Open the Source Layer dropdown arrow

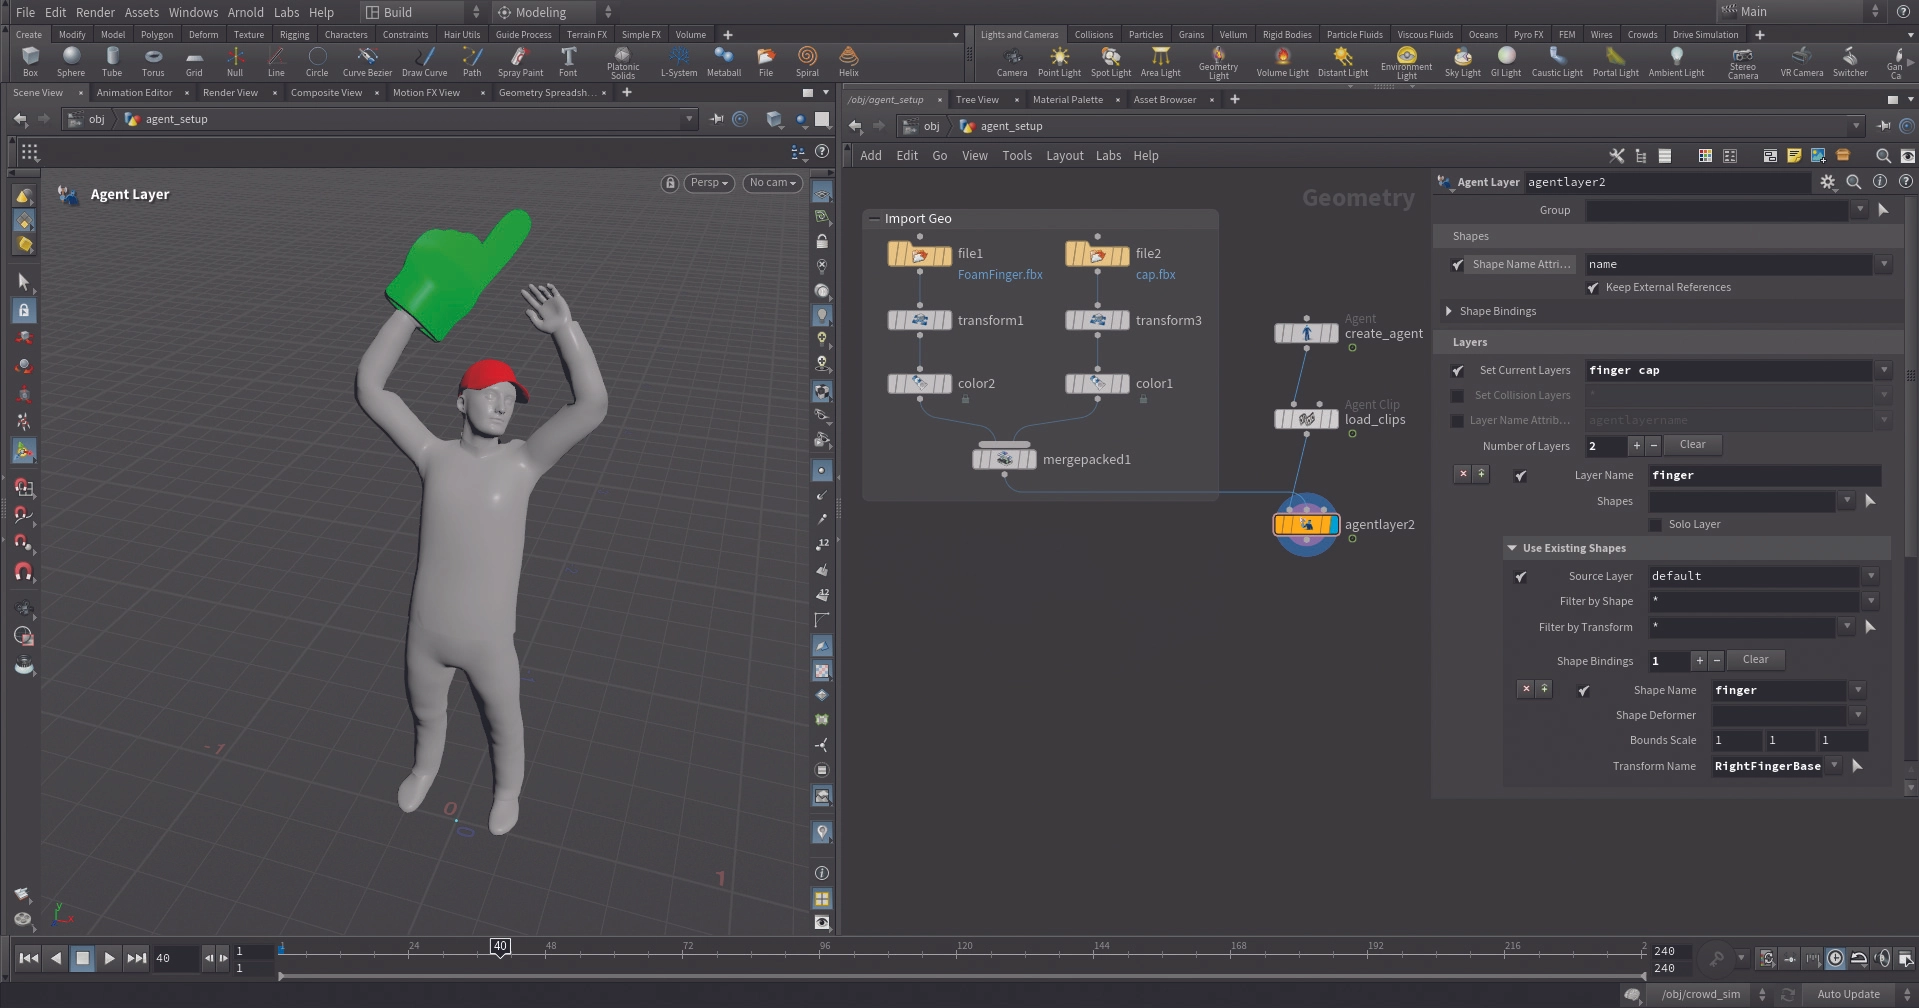1871,576
